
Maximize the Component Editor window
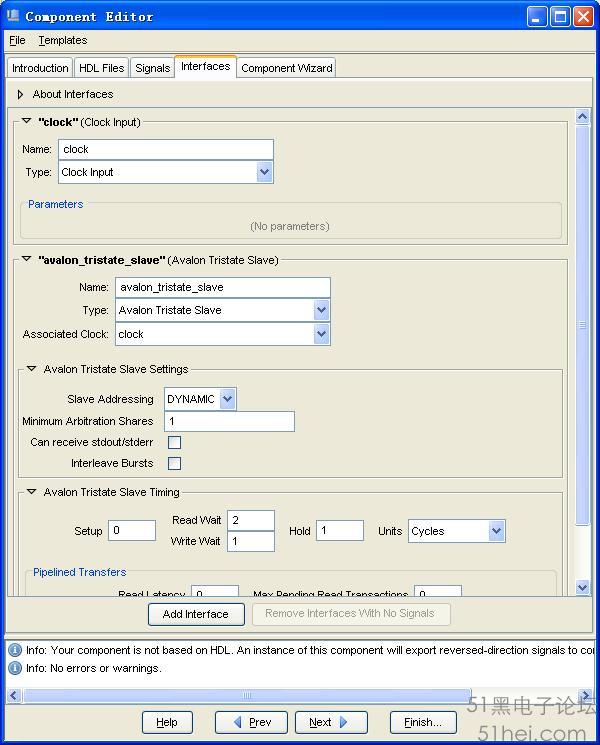click(x=560, y=17)
